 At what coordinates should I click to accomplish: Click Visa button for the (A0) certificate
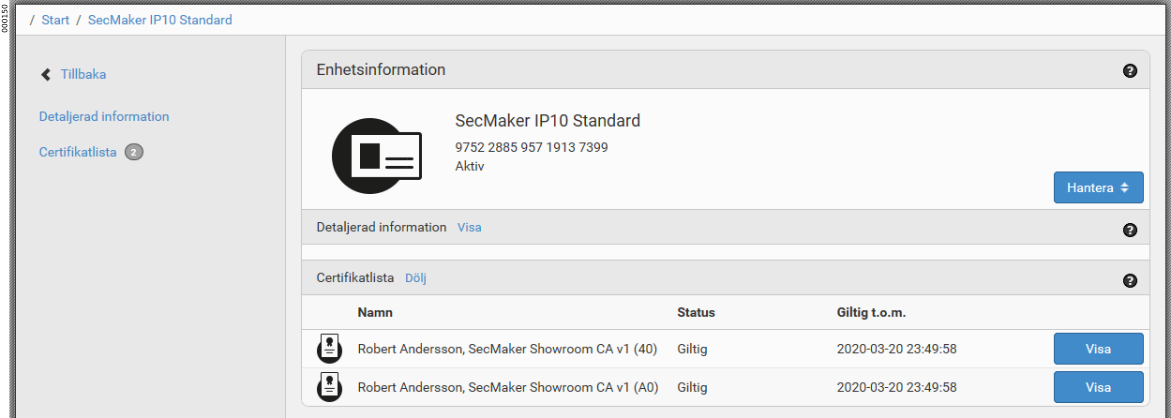(x=1098, y=387)
